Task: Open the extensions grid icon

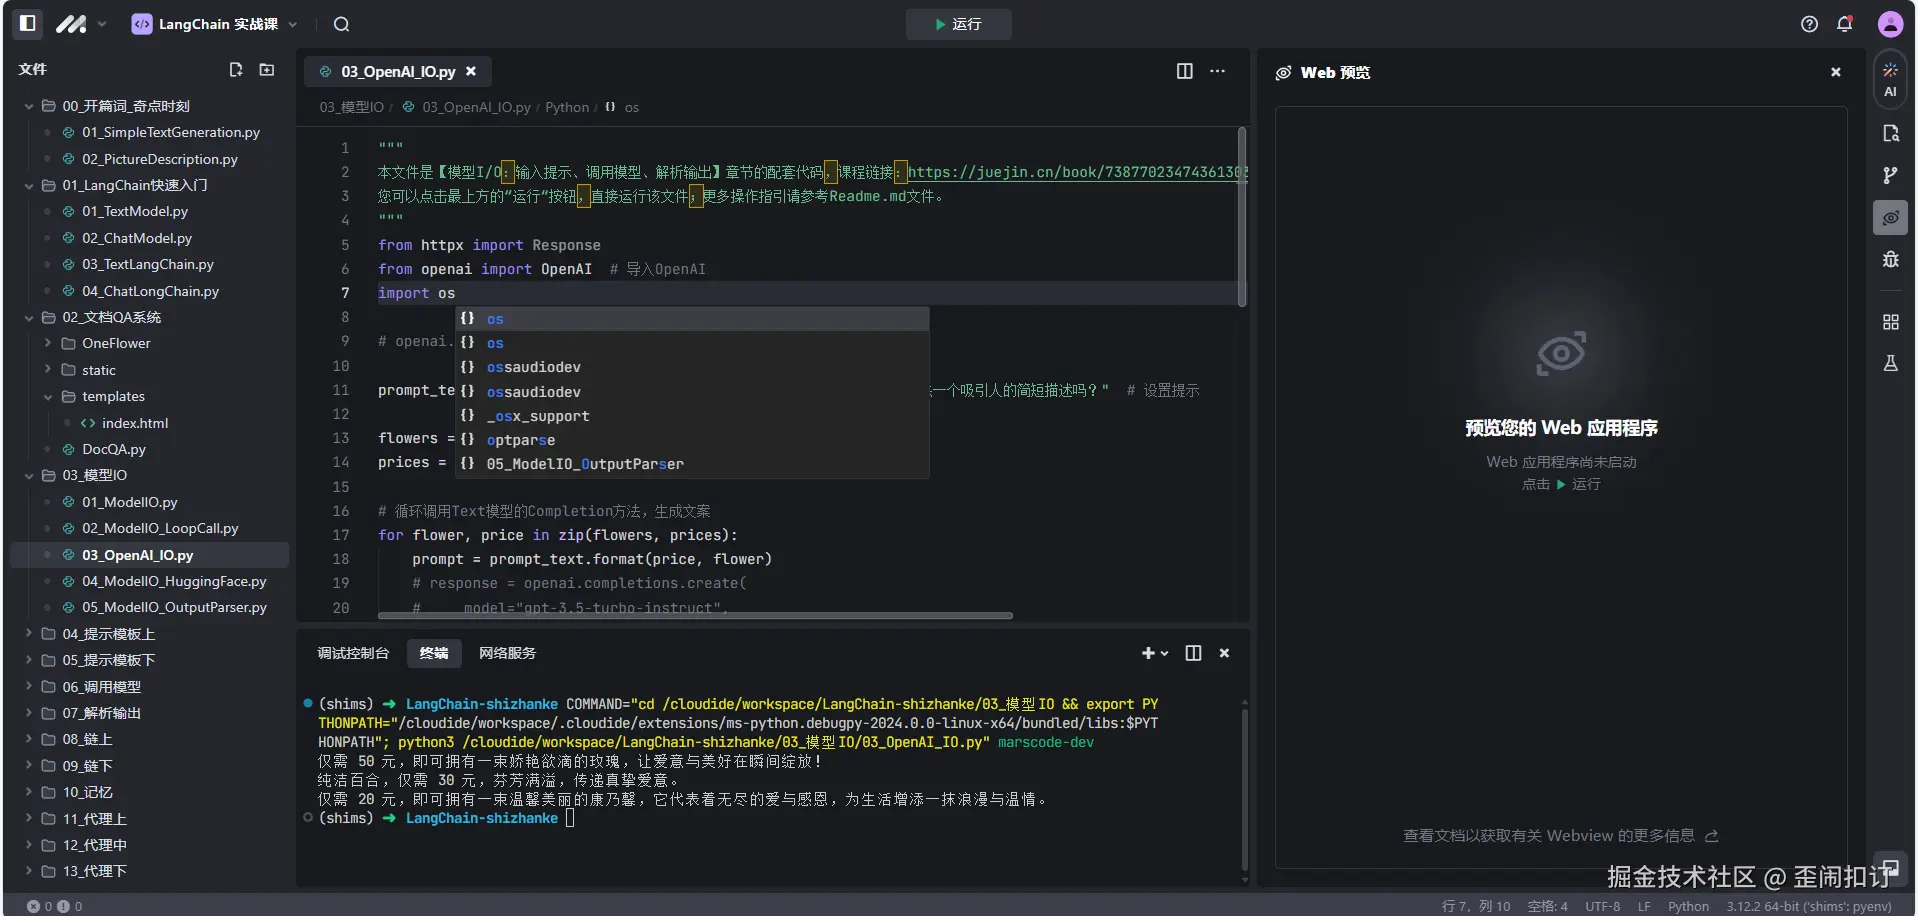Action: (1889, 322)
